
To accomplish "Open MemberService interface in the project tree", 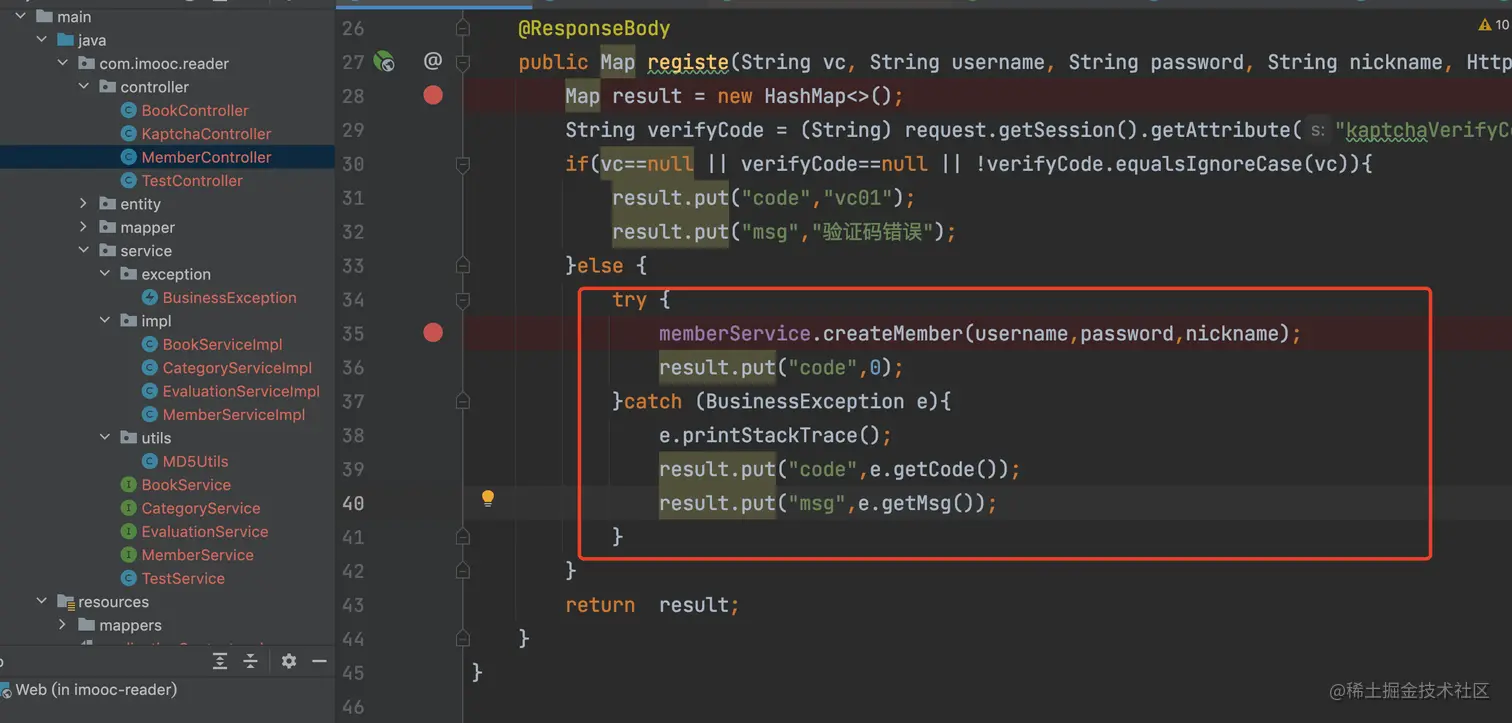I will tap(197, 555).
